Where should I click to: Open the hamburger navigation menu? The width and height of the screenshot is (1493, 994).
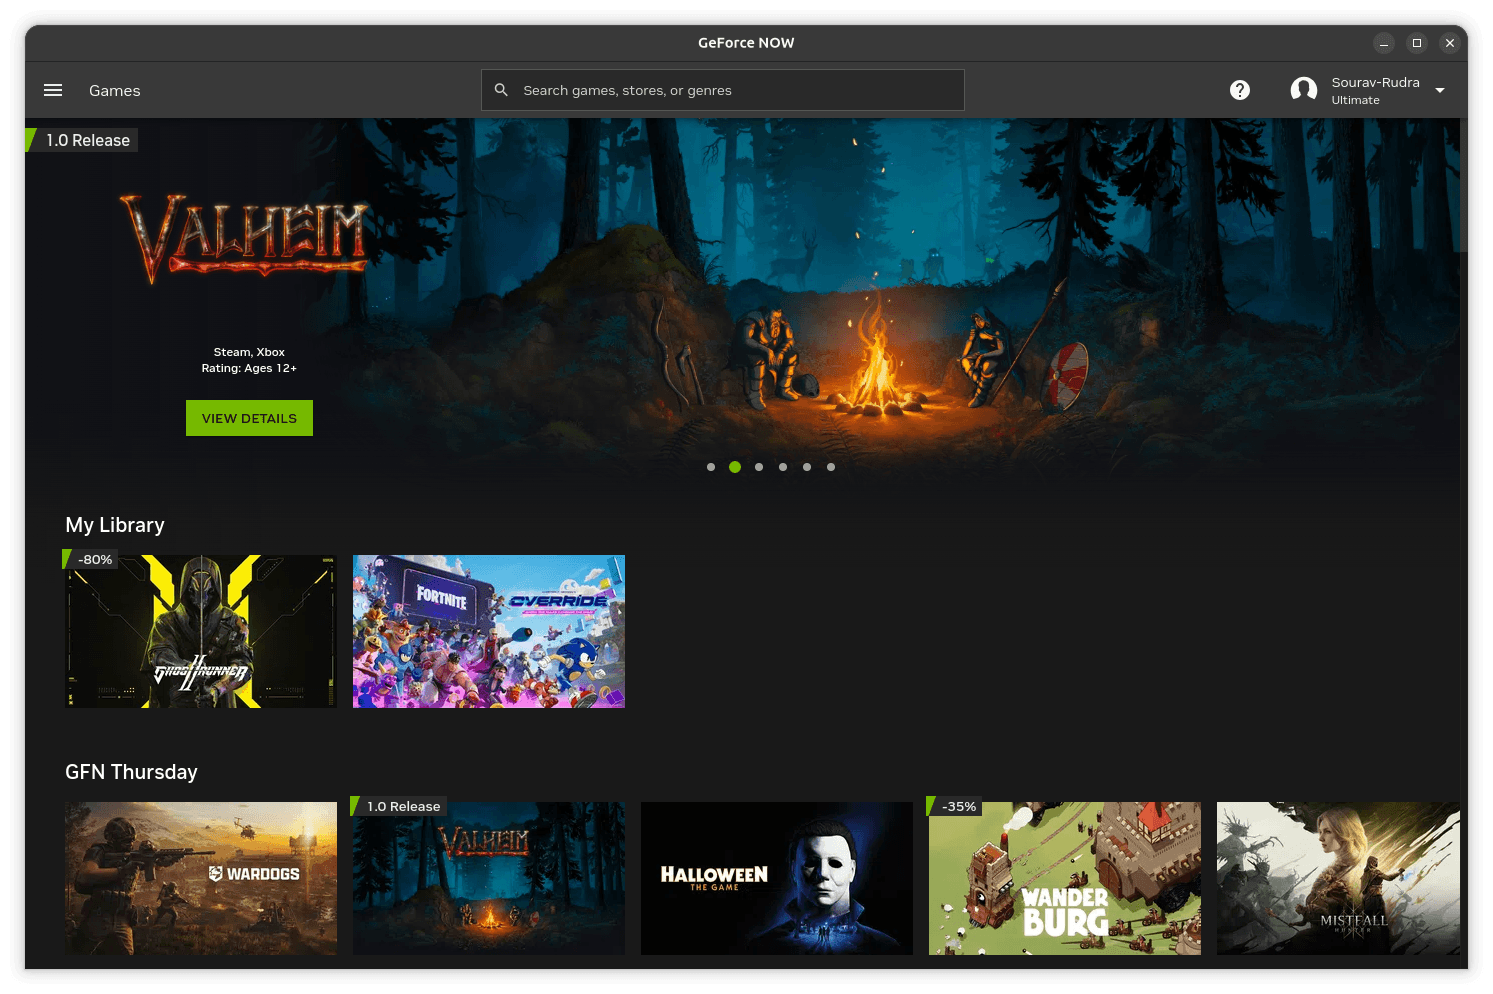pos(53,90)
